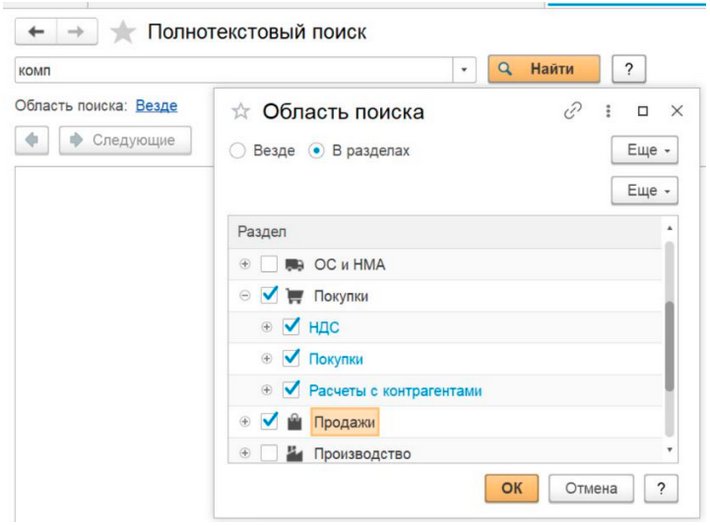The height and width of the screenshot is (526, 710).
Task: Click the help question button beside Найти
Action: (628, 69)
